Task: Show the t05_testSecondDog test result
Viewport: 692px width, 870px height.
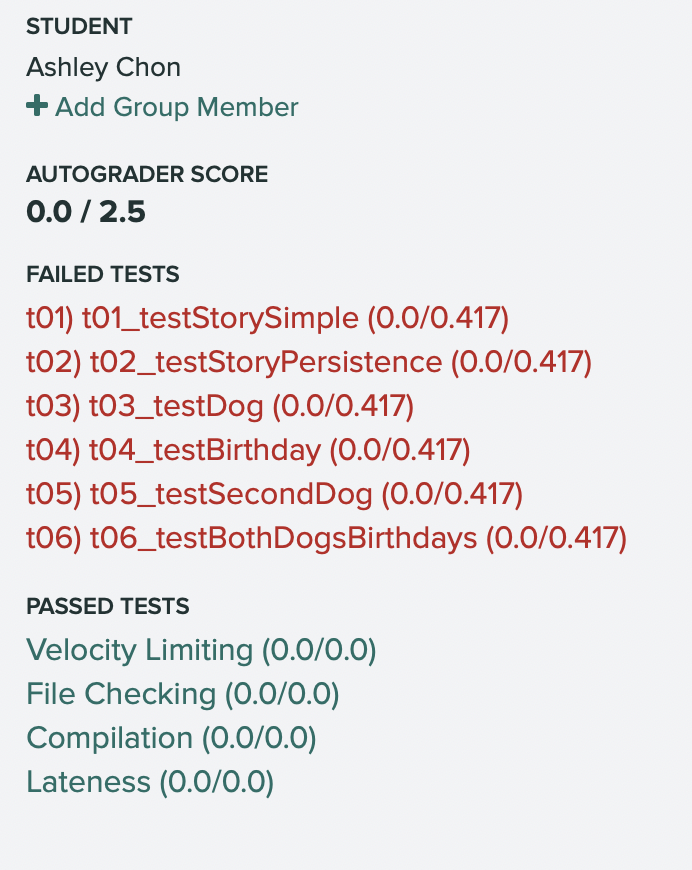Action: [x=274, y=494]
